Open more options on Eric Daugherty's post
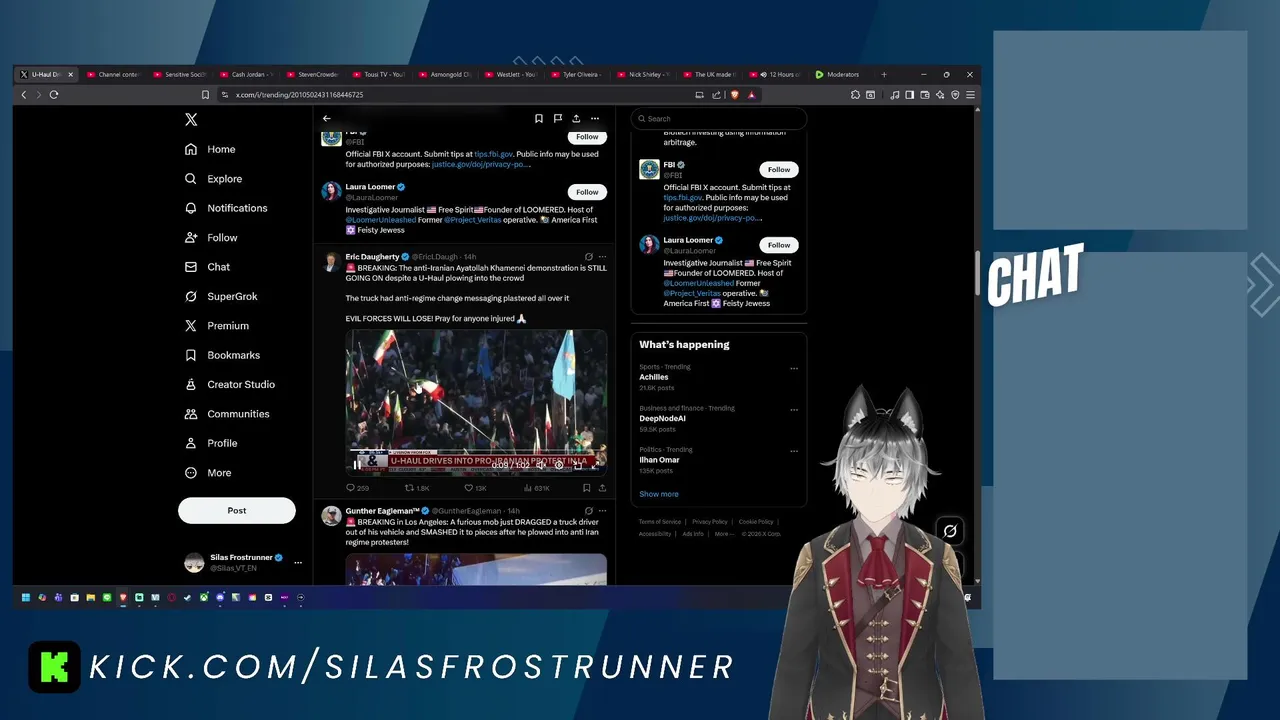The height and width of the screenshot is (720, 1280). tap(602, 257)
